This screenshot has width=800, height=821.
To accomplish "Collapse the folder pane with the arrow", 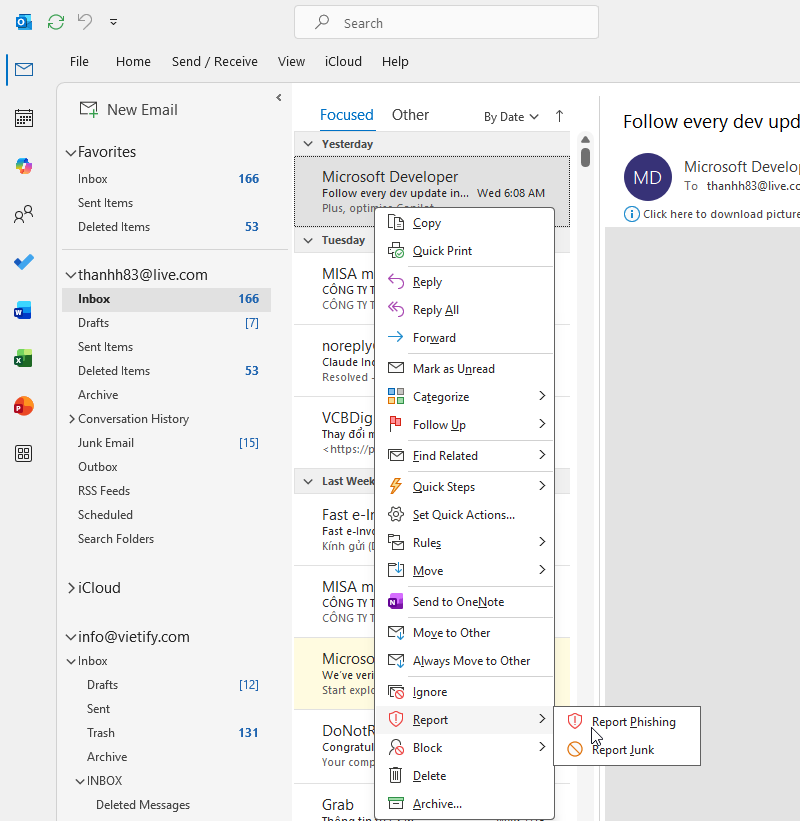I will point(279,97).
